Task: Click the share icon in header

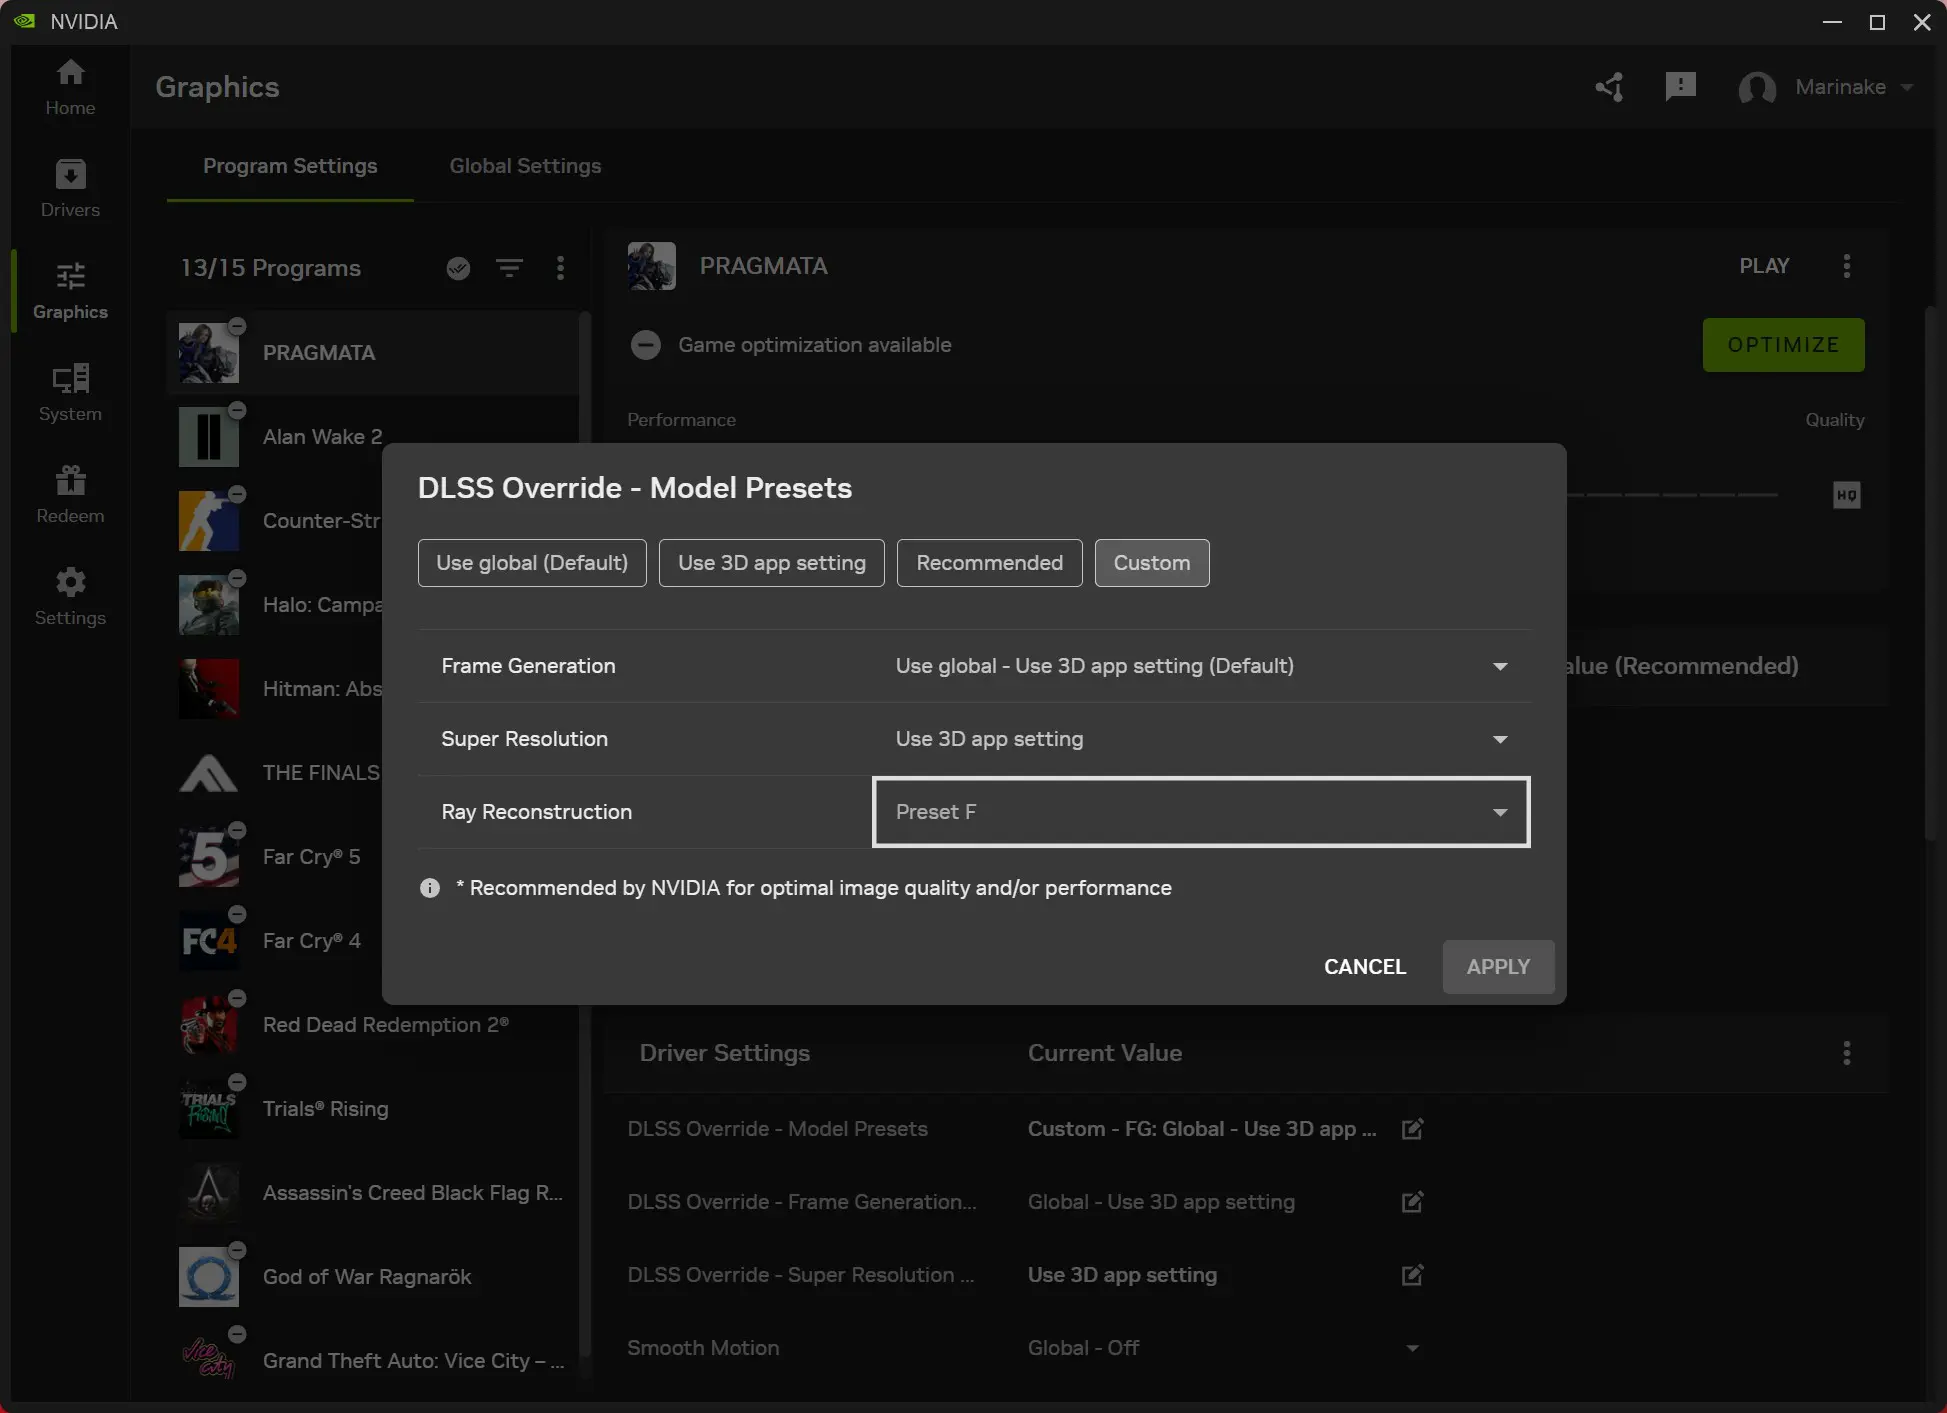Action: click(x=1609, y=87)
